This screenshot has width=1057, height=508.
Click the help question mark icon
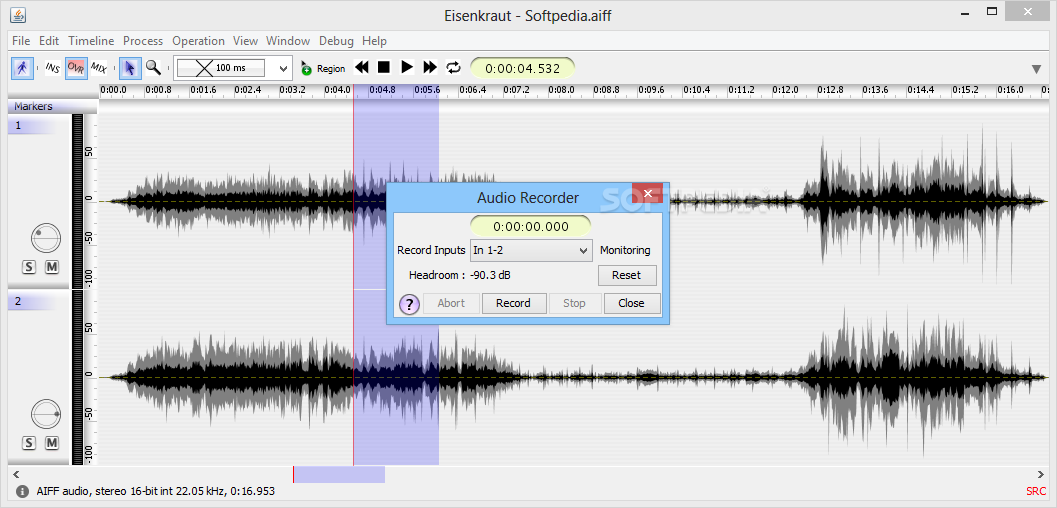point(409,304)
